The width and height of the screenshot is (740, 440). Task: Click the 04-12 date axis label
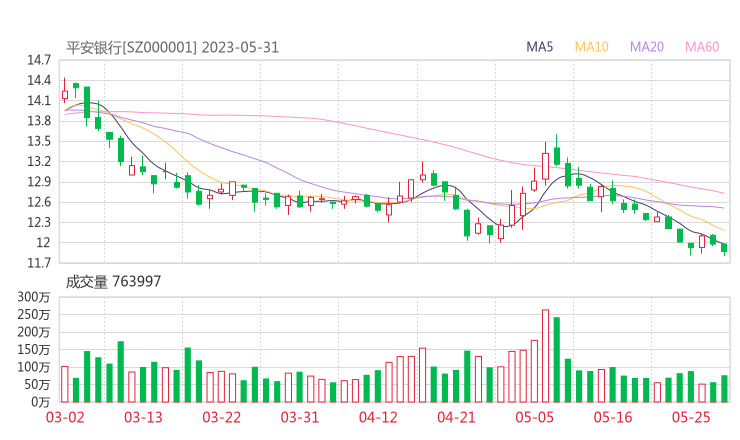[378, 417]
